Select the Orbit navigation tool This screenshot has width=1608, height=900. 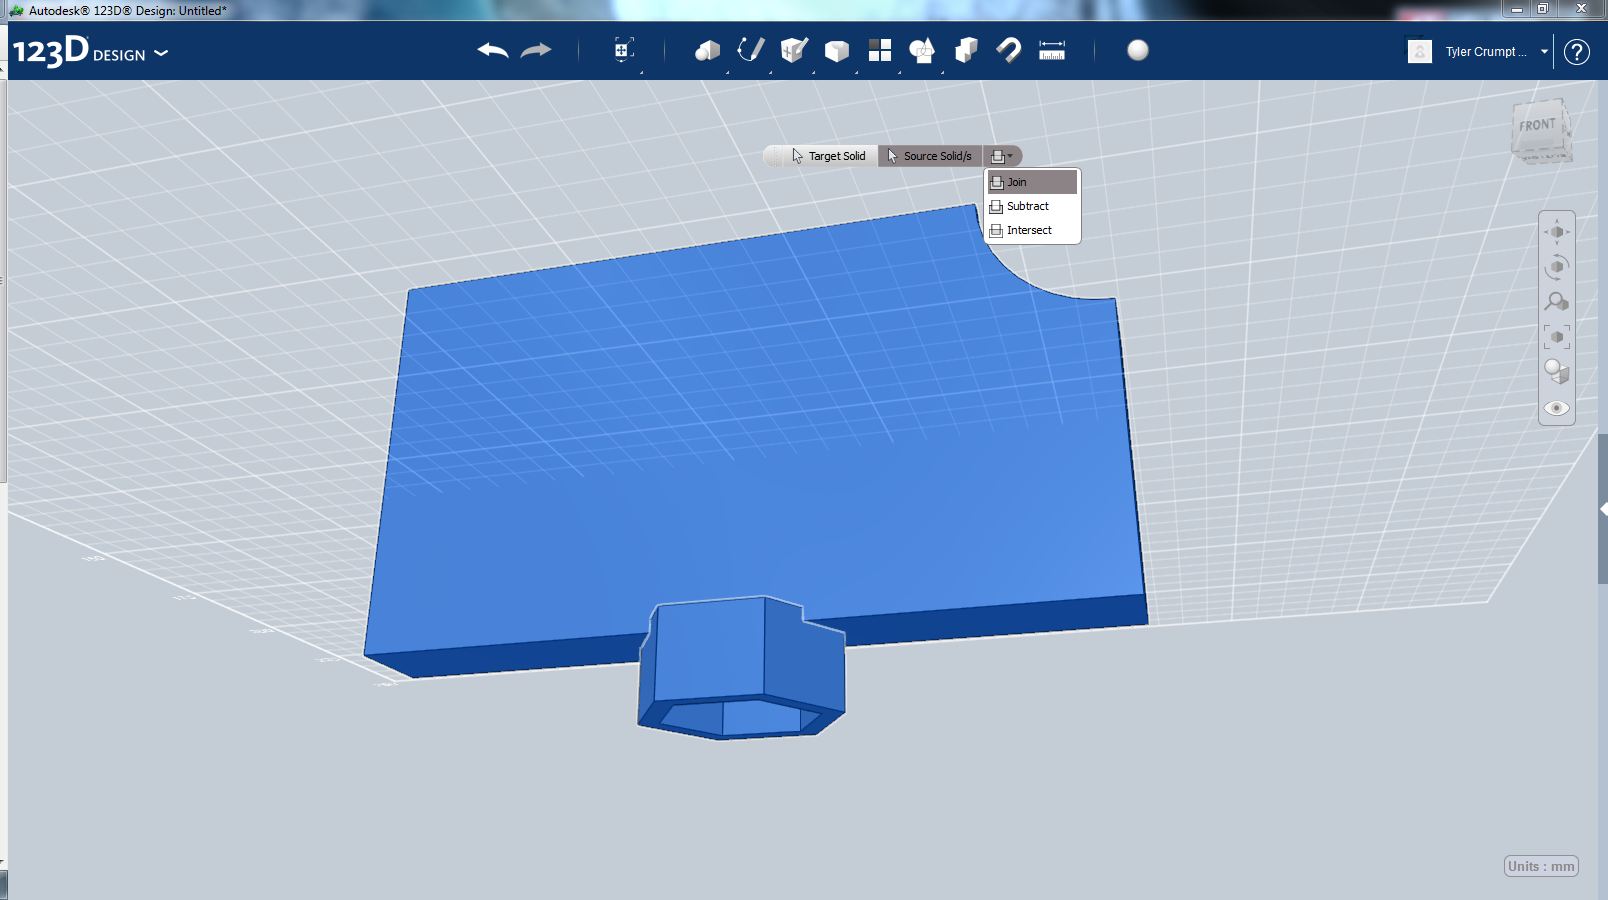pyautogui.click(x=1557, y=267)
